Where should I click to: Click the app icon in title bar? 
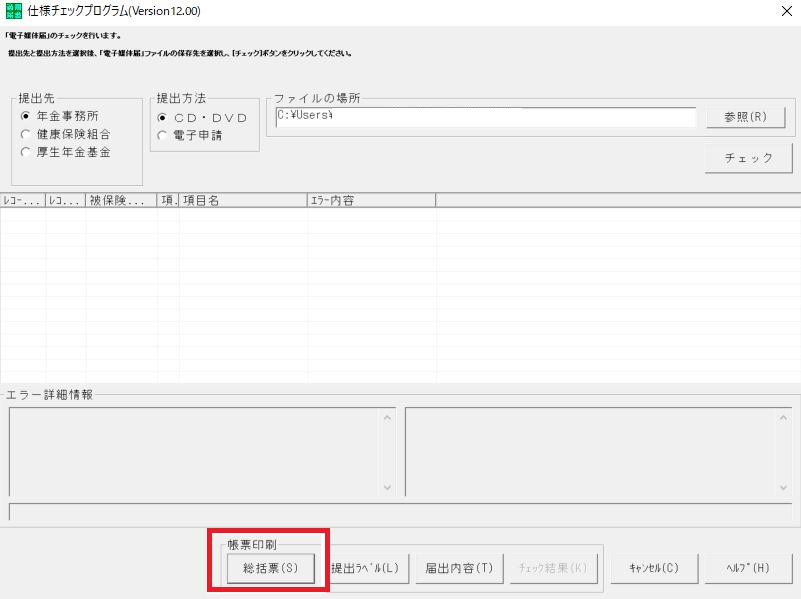13,11
